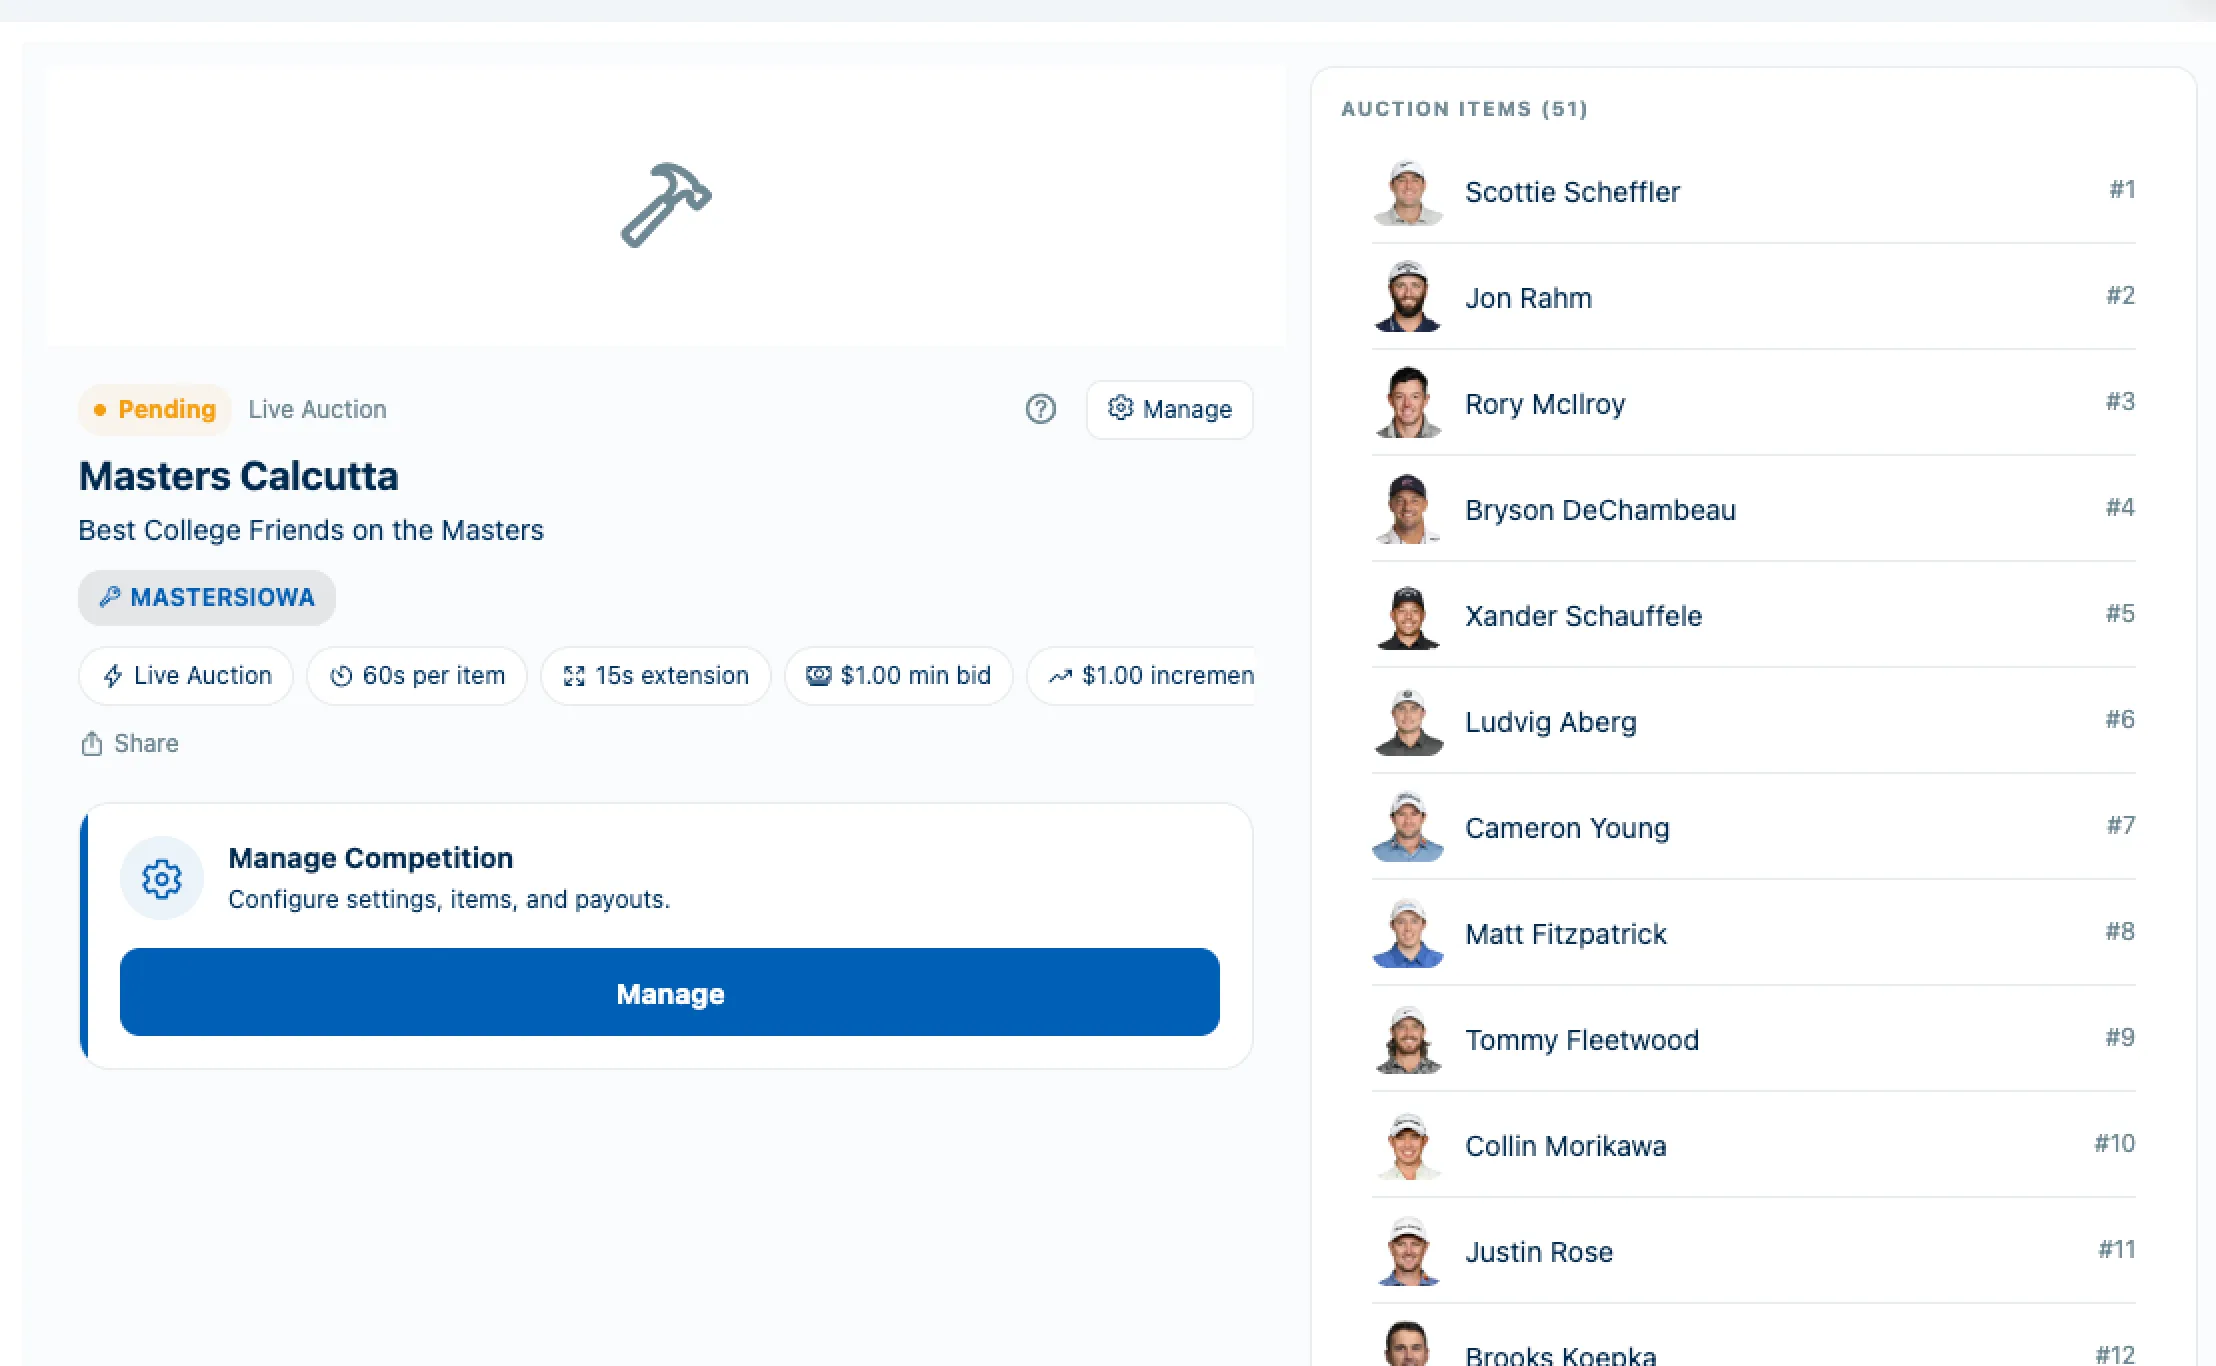Viewport: 2216px width, 1366px height.
Task: Click Jon Rahm's player photo
Action: [x=1408, y=297]
